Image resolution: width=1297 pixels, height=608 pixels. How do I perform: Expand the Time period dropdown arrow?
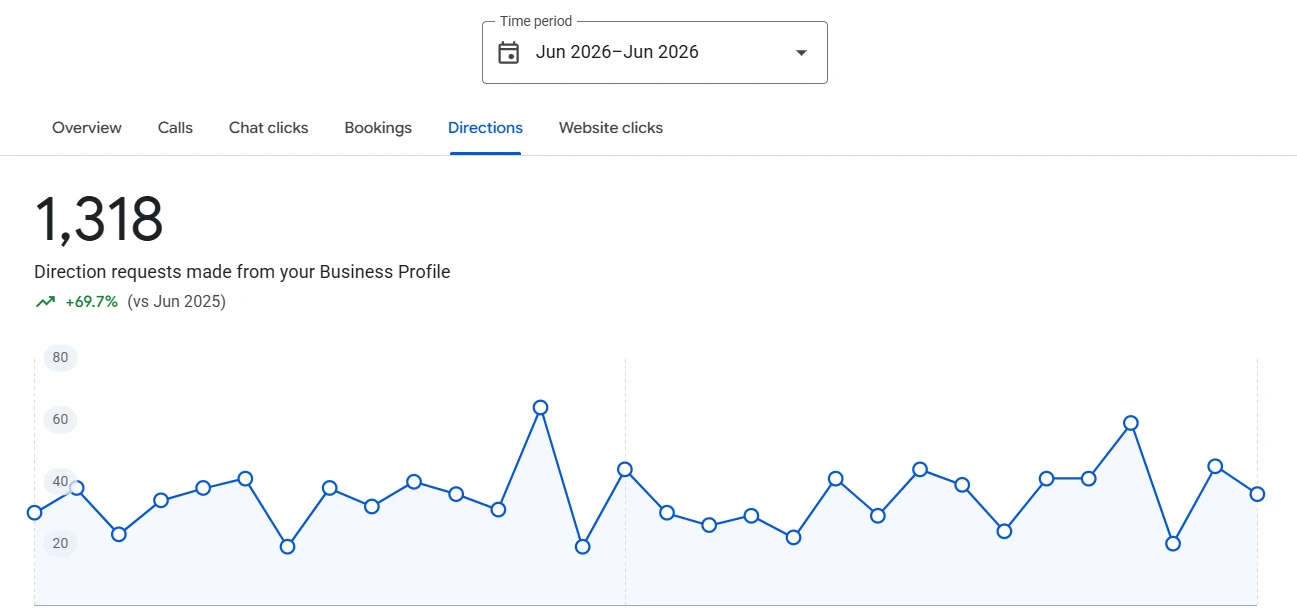(x=801, y=53)
